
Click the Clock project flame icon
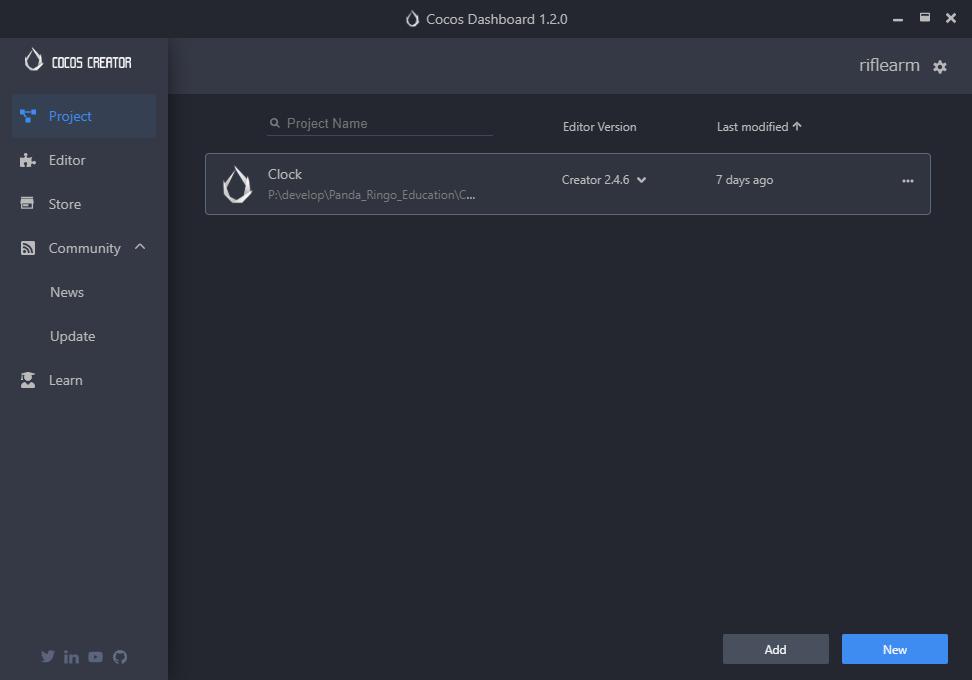coord(237,184)
